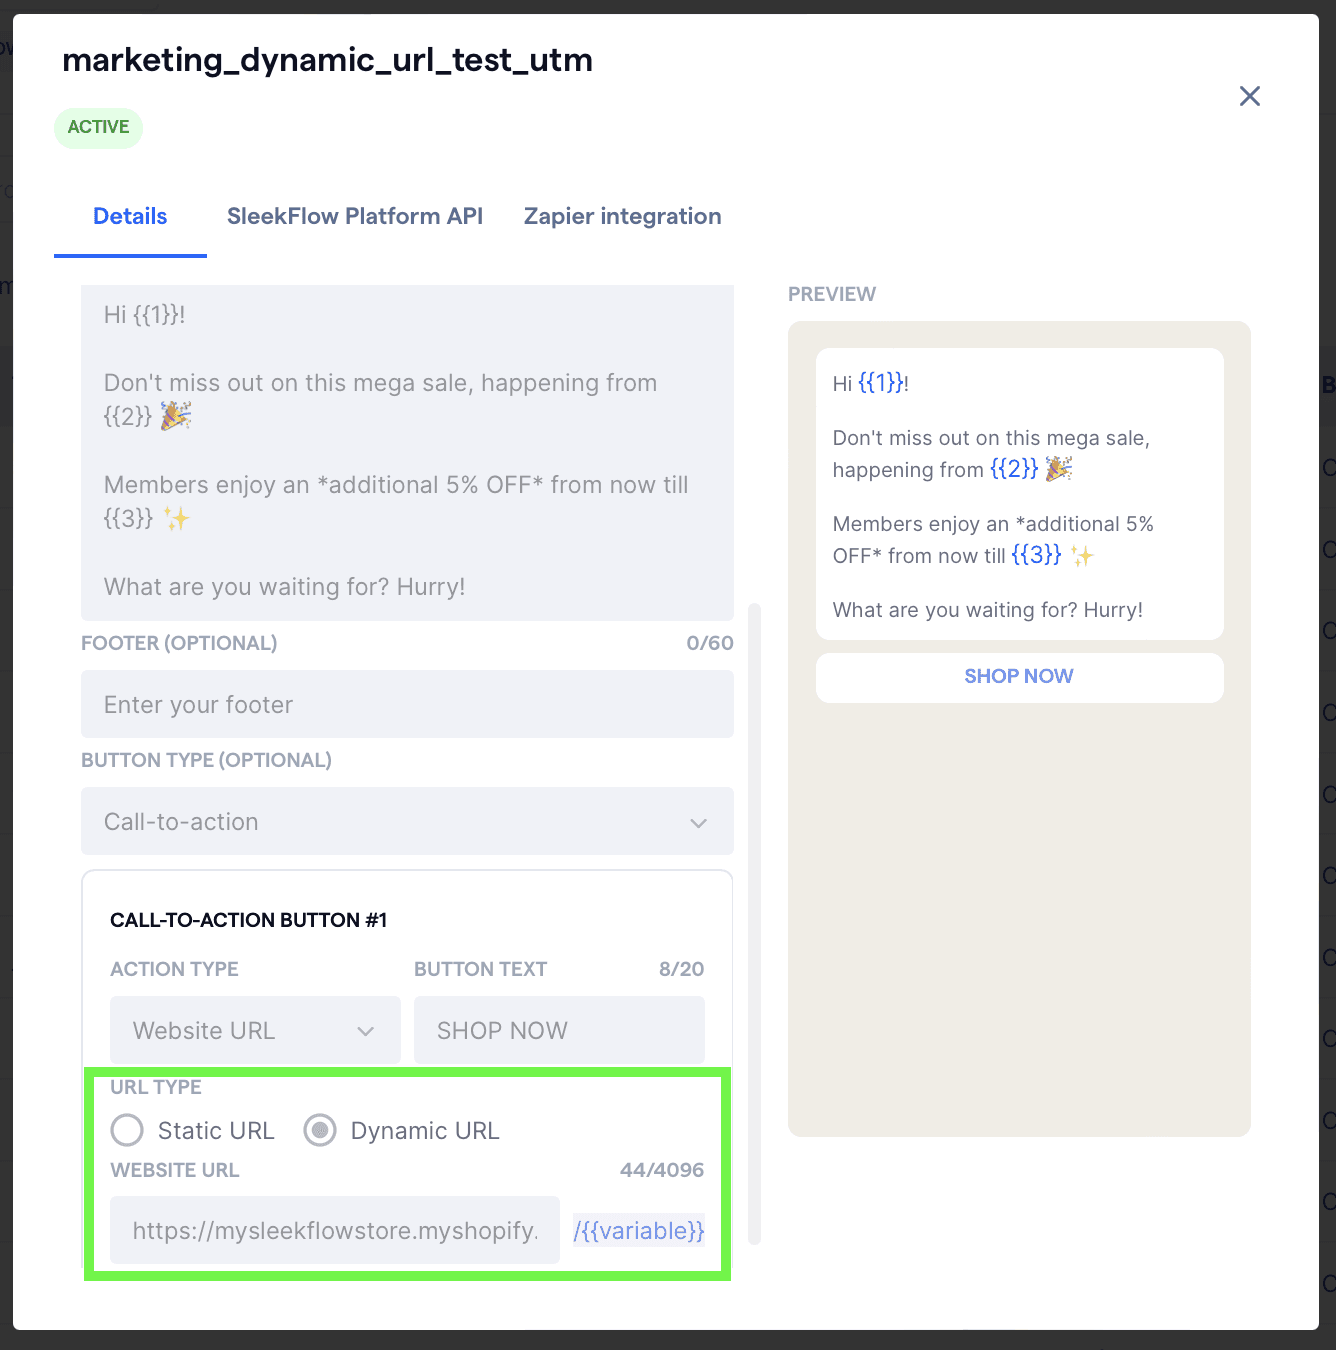Click the message body template text
Viewport: 1336px width, 1350px height.
(x=406, y=450)
